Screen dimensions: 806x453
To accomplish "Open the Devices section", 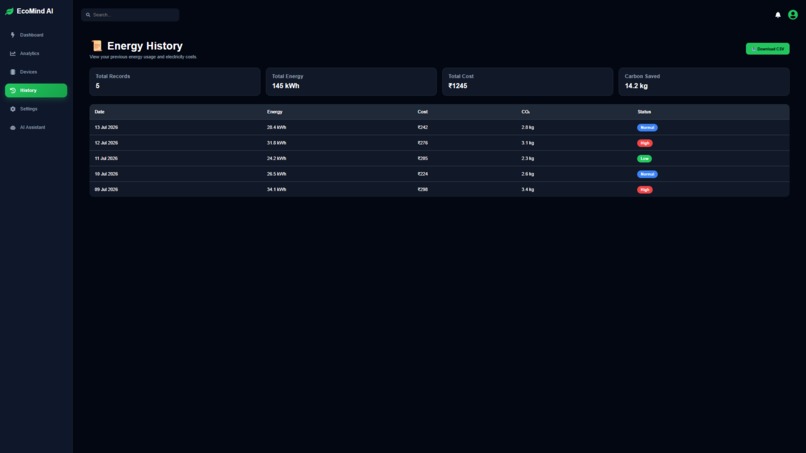I will (36, 72).
